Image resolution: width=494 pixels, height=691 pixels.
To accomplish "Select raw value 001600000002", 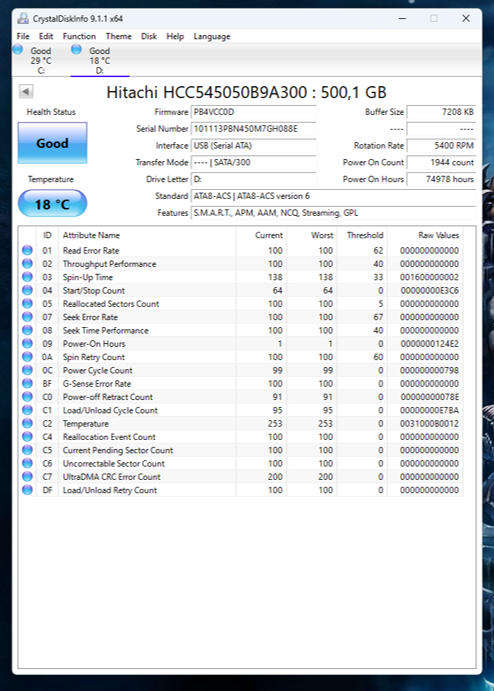I will coord(430,277).
